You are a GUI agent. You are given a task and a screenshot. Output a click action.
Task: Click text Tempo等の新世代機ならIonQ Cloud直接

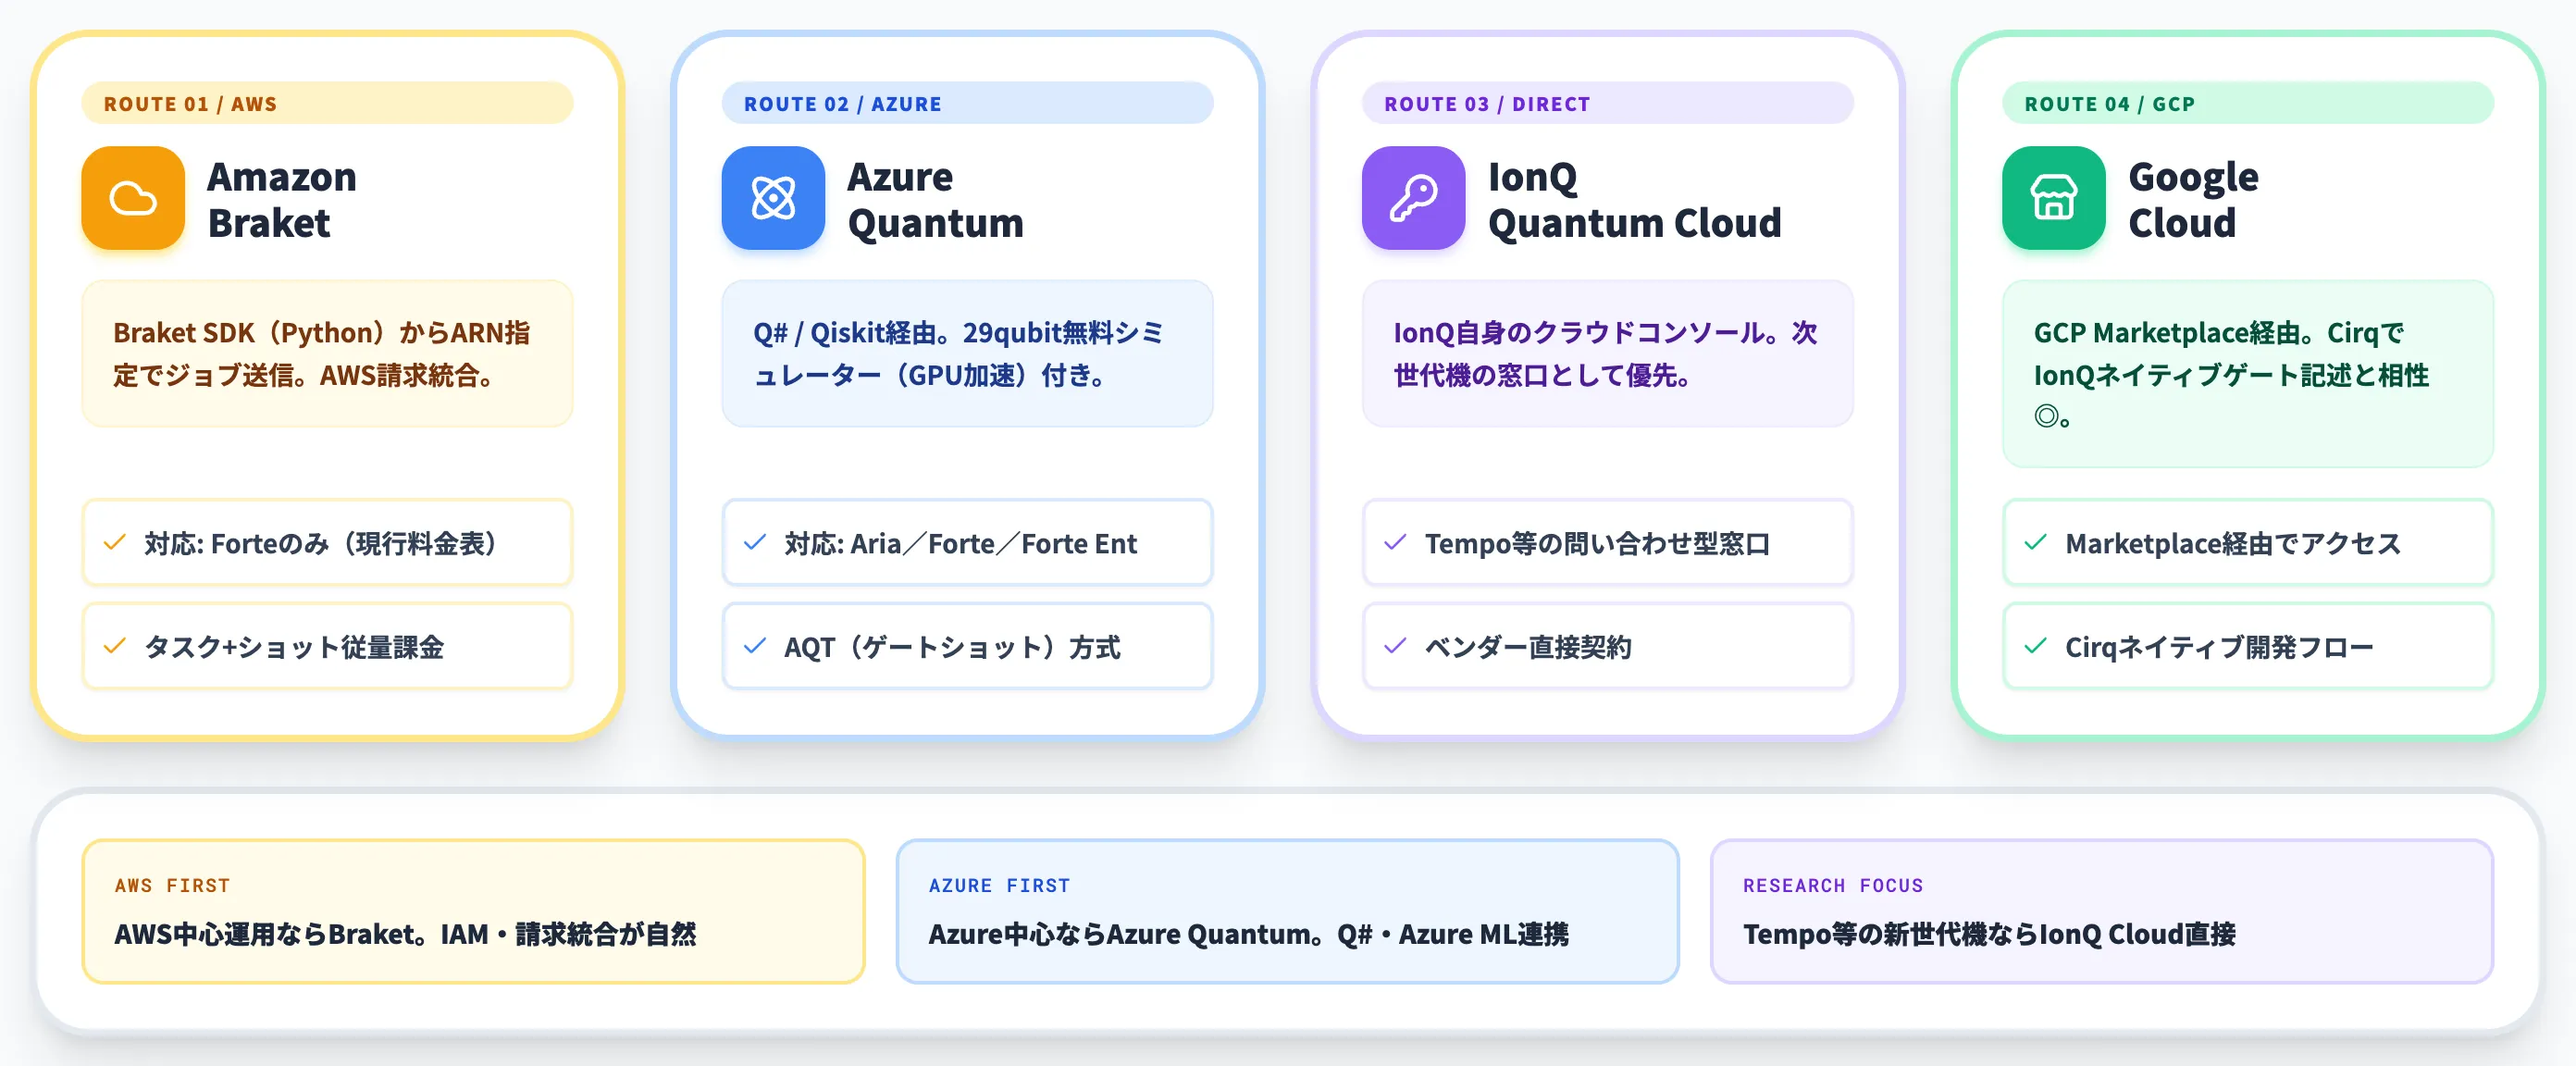(1989, 934)
